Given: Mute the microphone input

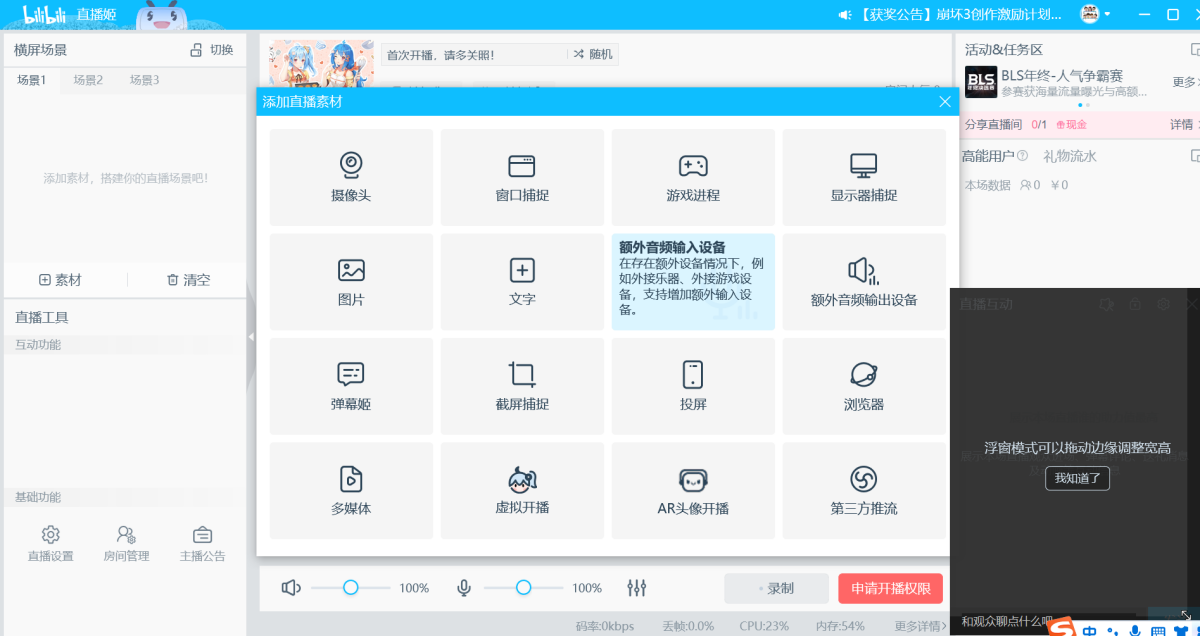Looking at the screenshot, I should click(463, 588).
